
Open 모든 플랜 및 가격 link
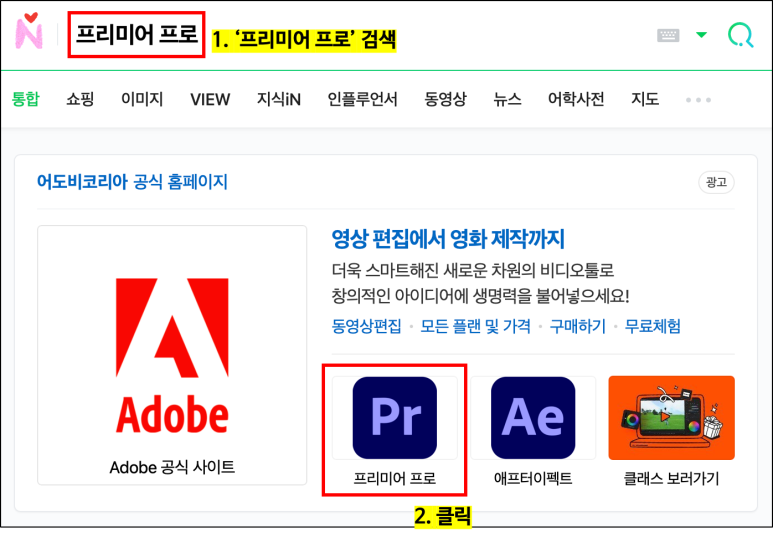475,326
